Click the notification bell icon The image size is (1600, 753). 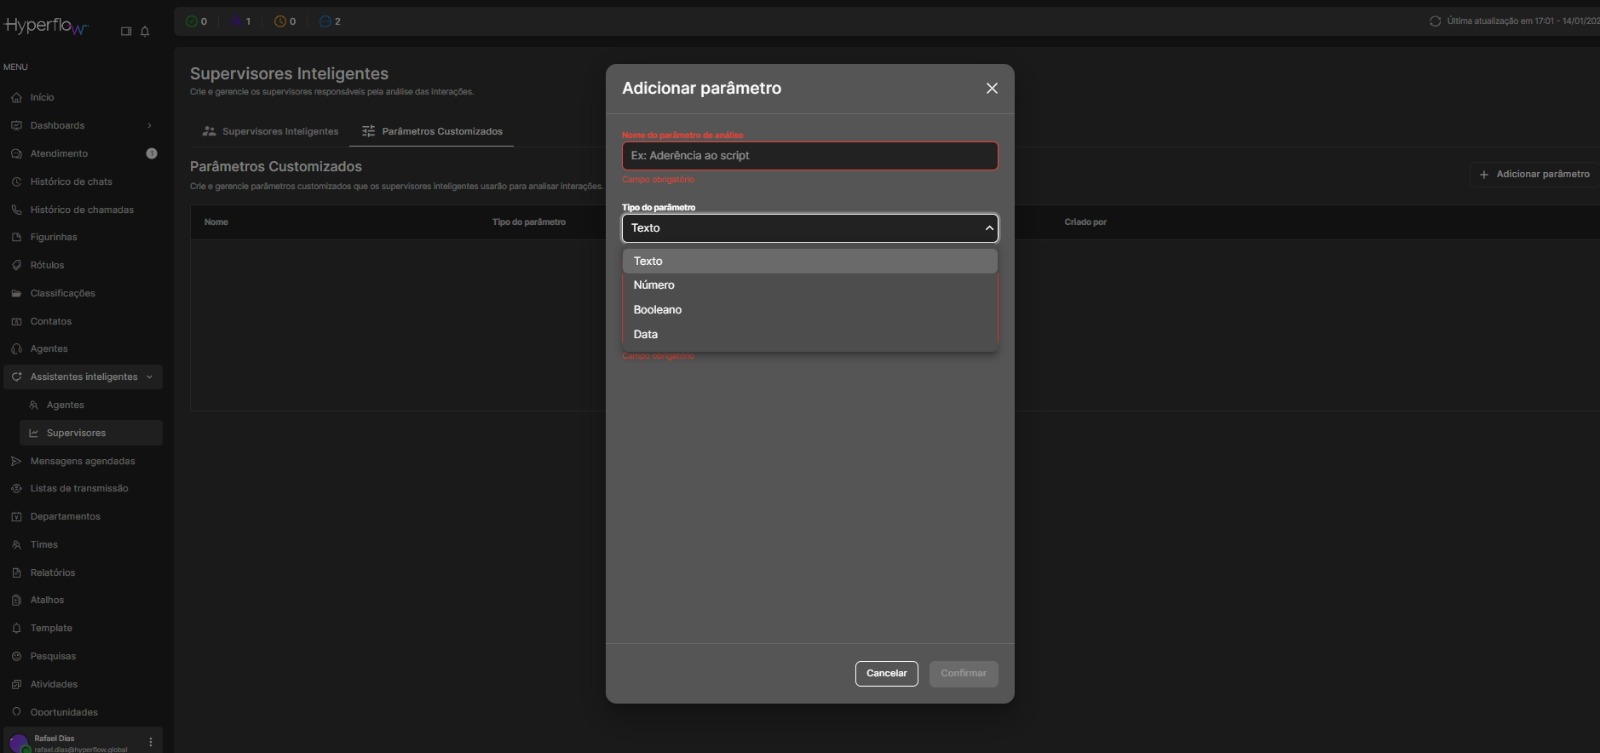145,31
